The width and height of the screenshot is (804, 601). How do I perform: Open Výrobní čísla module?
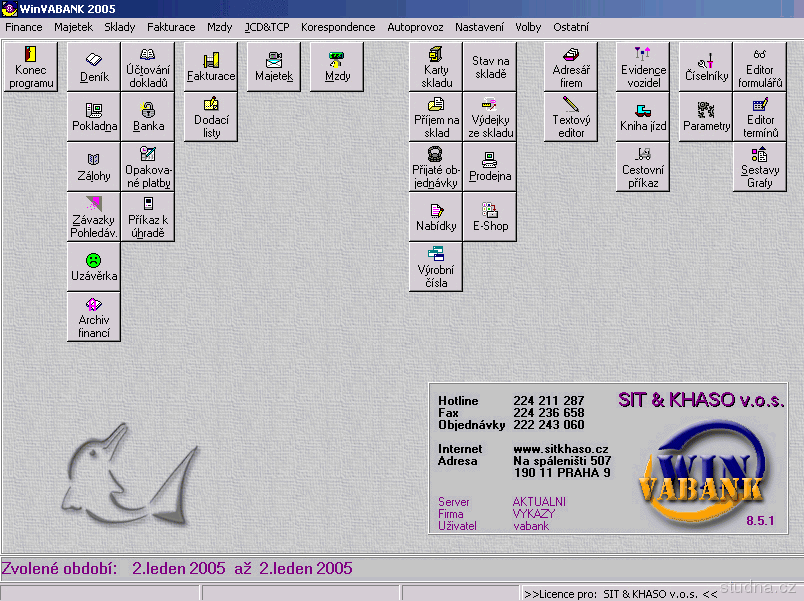[x=436, y=267]
